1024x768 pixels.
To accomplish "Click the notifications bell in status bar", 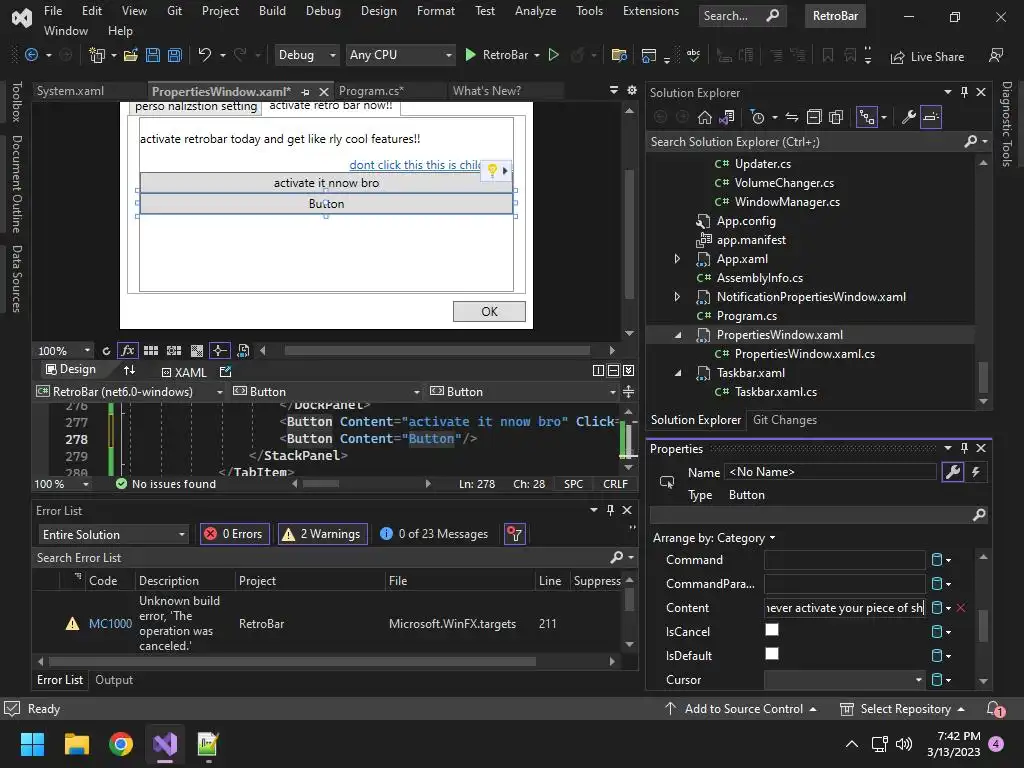I will click(995, 709).
